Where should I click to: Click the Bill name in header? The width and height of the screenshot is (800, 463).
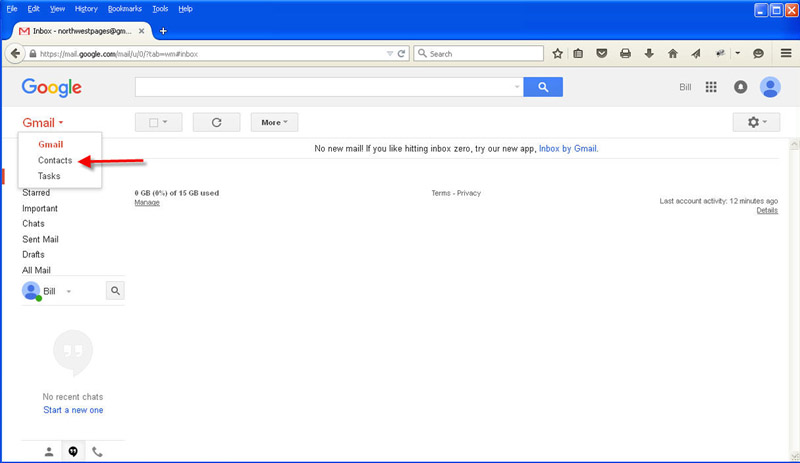685,87
